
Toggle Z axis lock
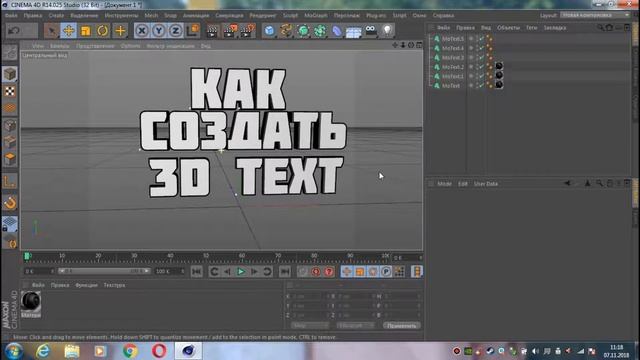coord(176,31)
